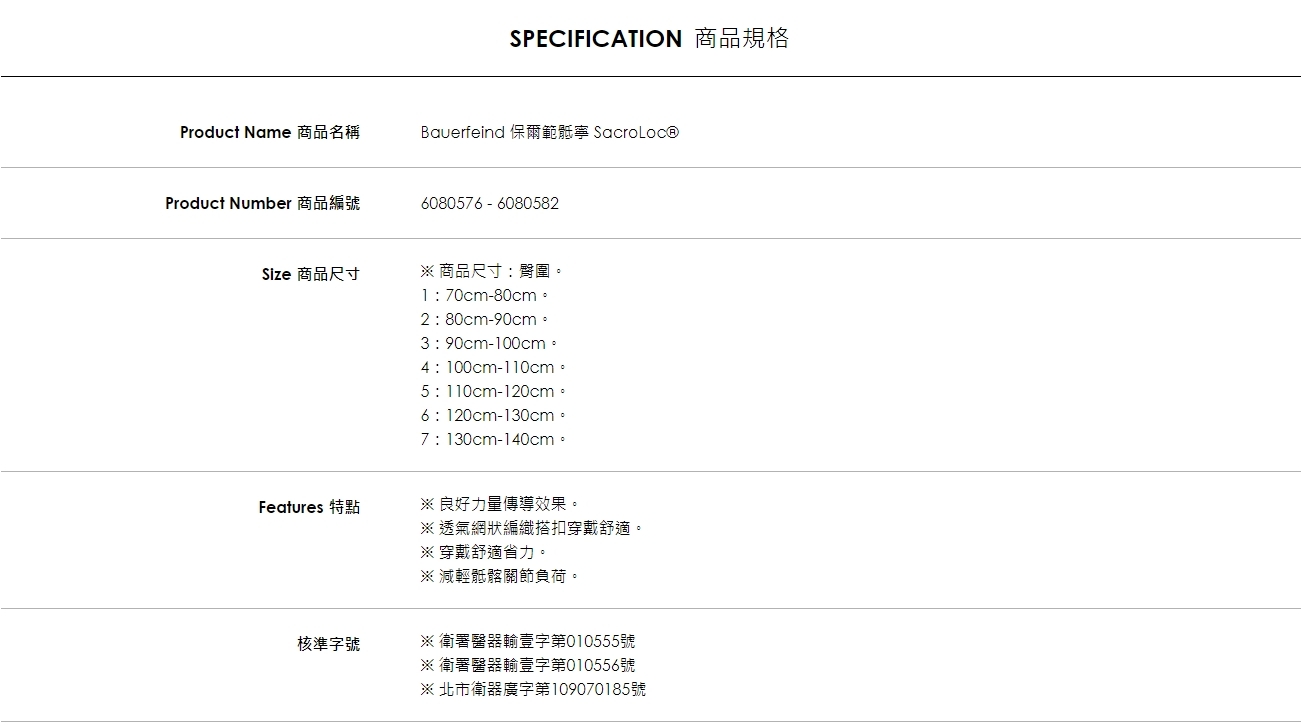Select size 1: 70cm-80cm line
Image resolution: width=1303 pixels, height=726 pixels.
coord(485,296)
